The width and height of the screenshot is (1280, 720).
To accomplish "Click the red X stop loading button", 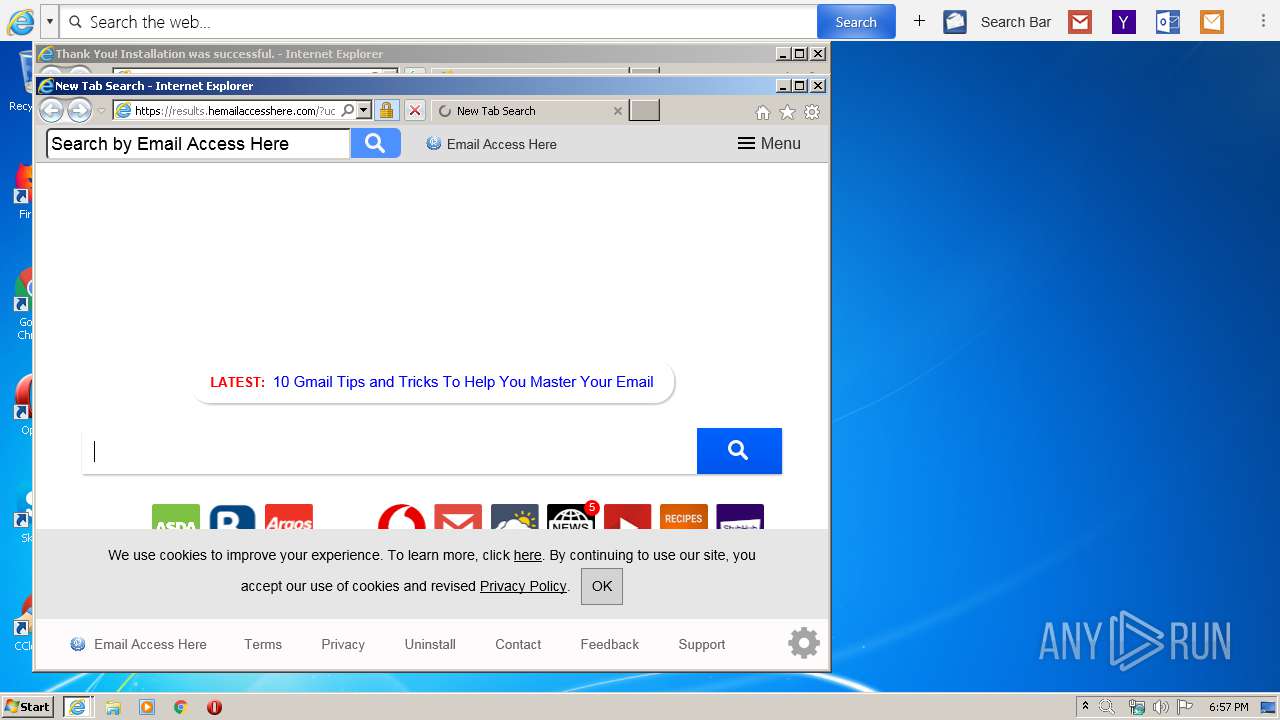I will [415, 110].
